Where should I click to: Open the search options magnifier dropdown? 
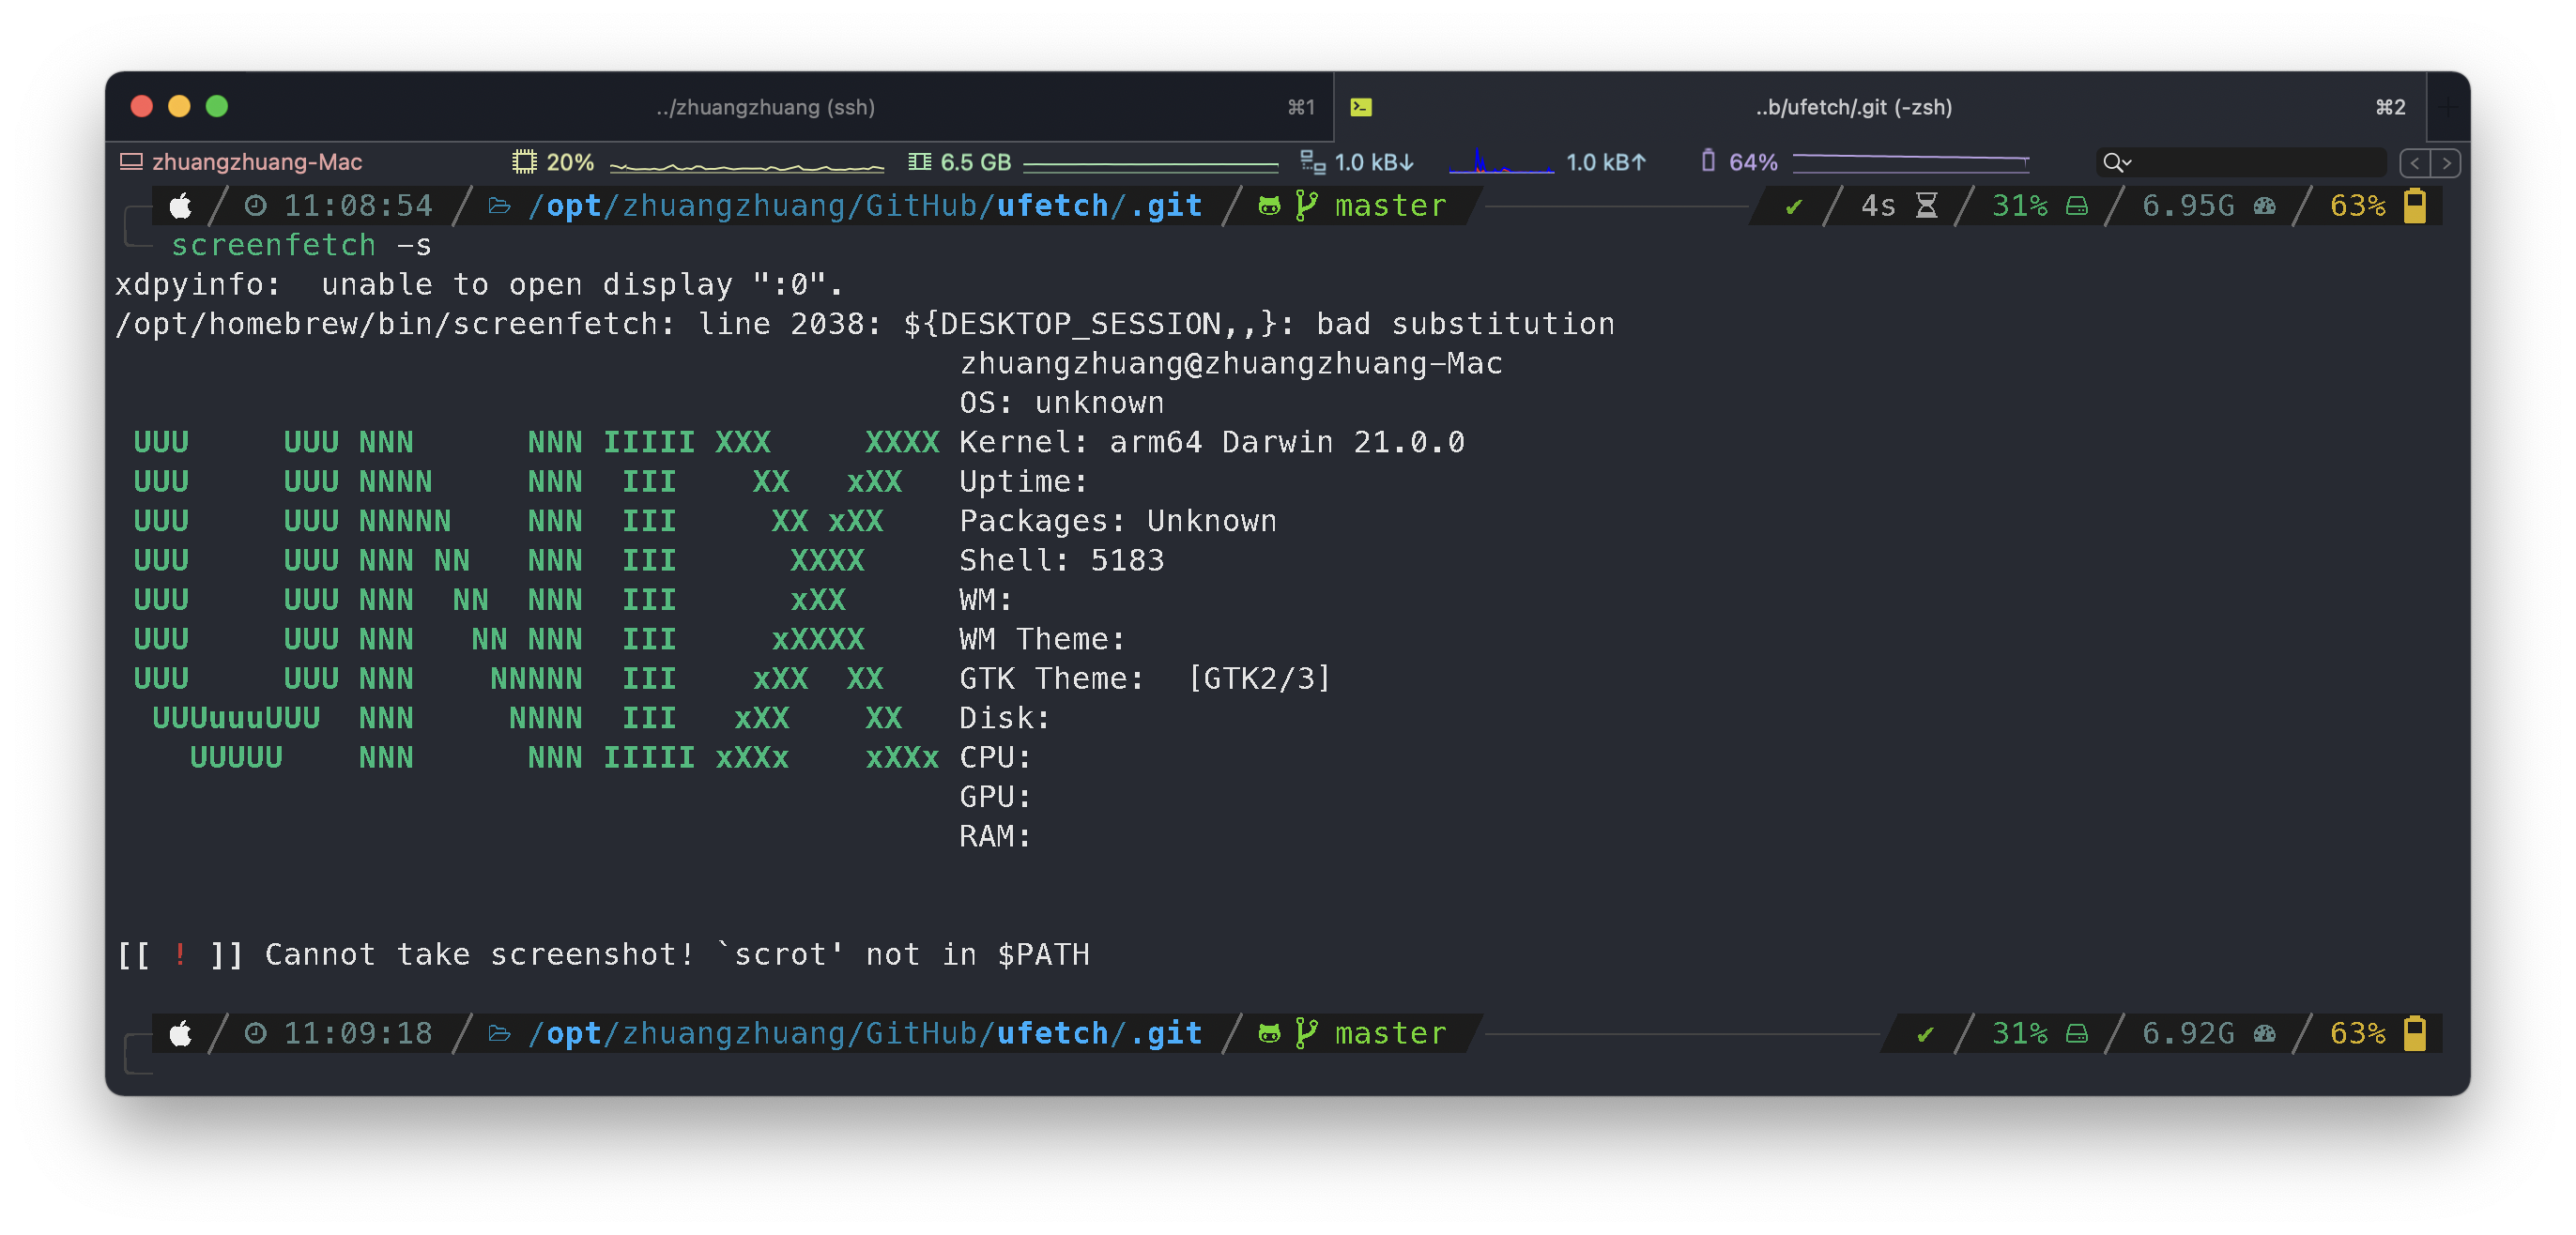click(2116, 162)
